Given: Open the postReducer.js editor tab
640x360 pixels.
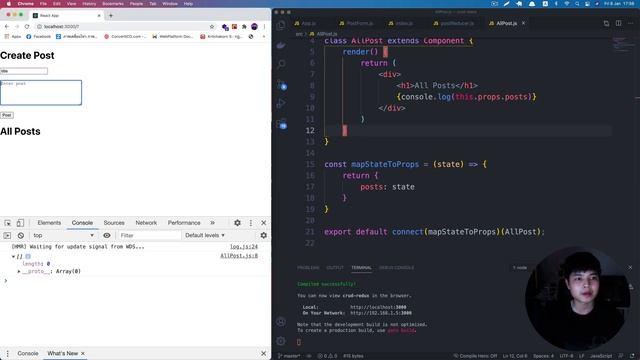Looking at the screenshot, I should pyautogui.click(x=453, y=23).
